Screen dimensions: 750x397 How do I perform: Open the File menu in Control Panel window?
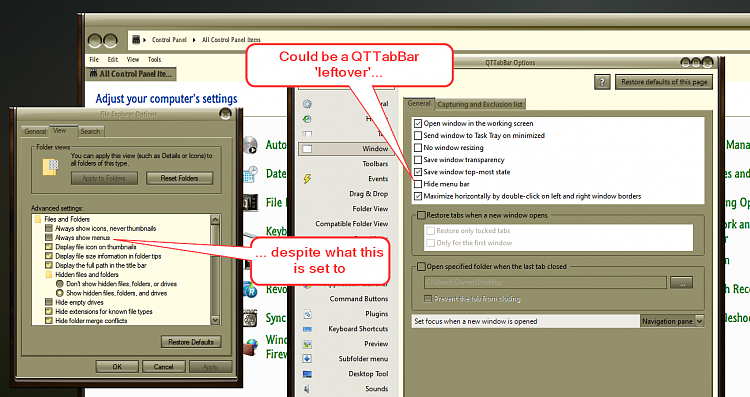pyautogui.click(x=94, y=60)
